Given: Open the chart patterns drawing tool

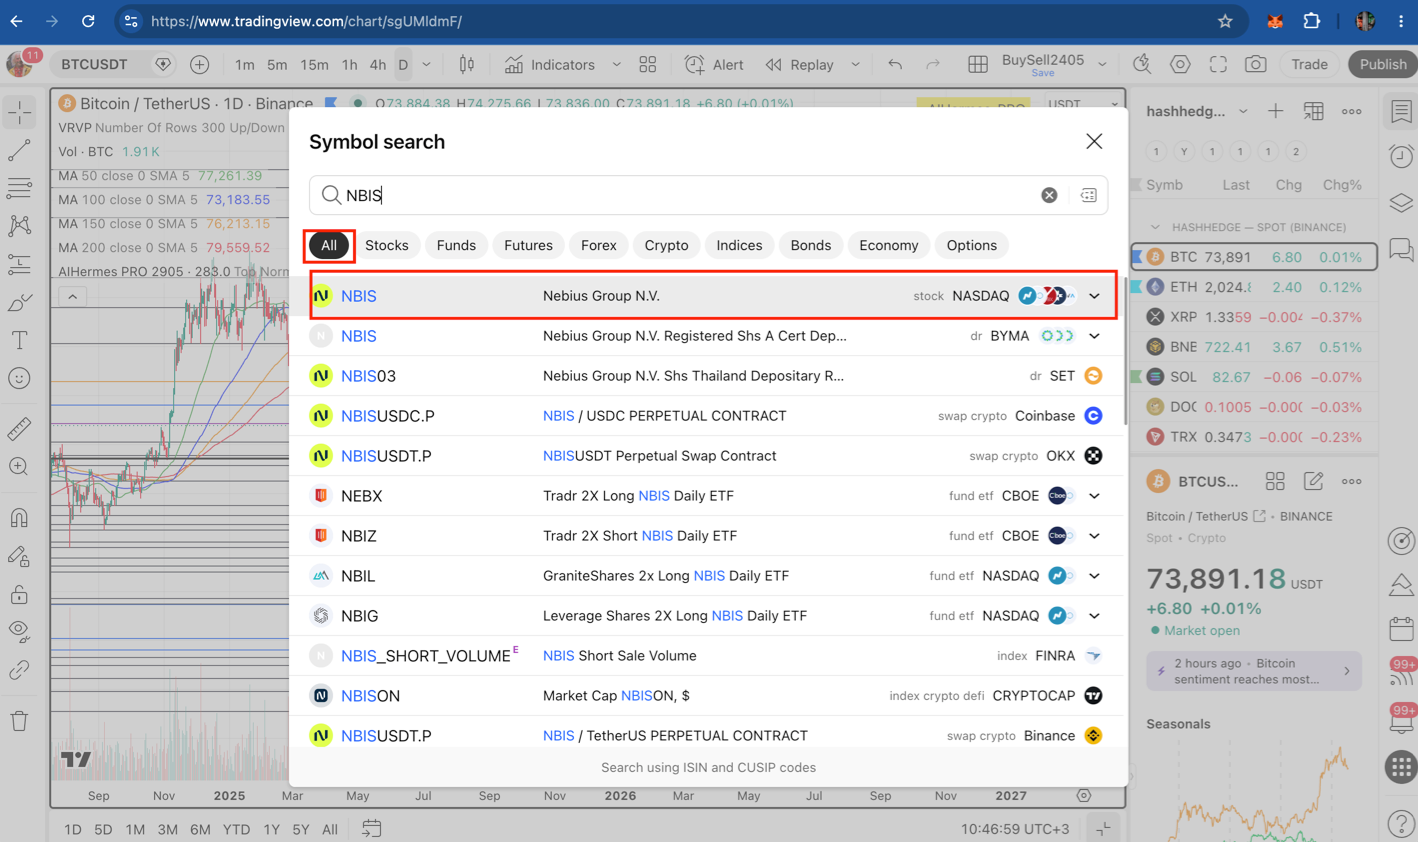Looking at the screenshot, I should coord(20,226).
